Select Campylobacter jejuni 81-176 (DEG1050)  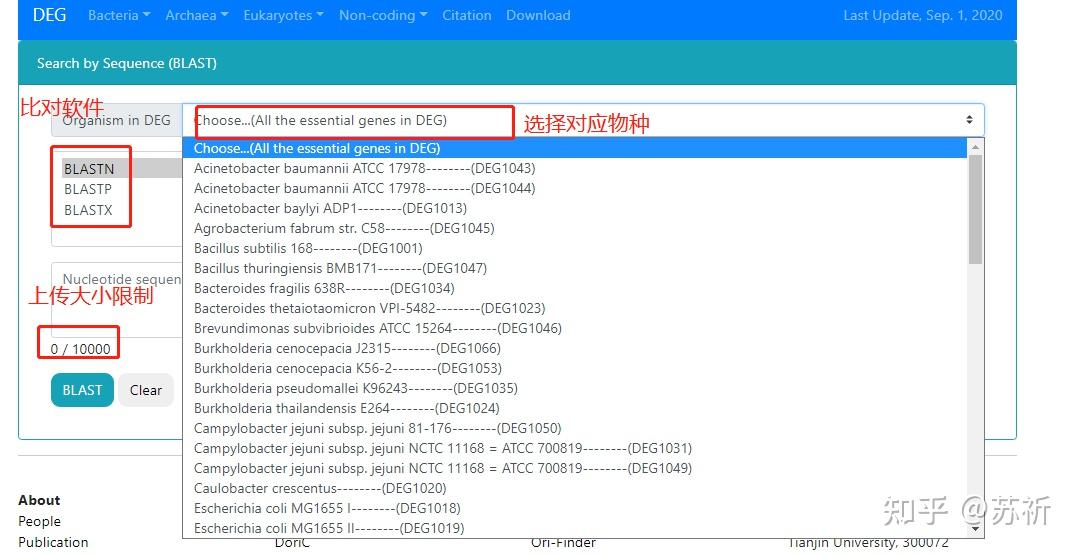coord(575,428)
